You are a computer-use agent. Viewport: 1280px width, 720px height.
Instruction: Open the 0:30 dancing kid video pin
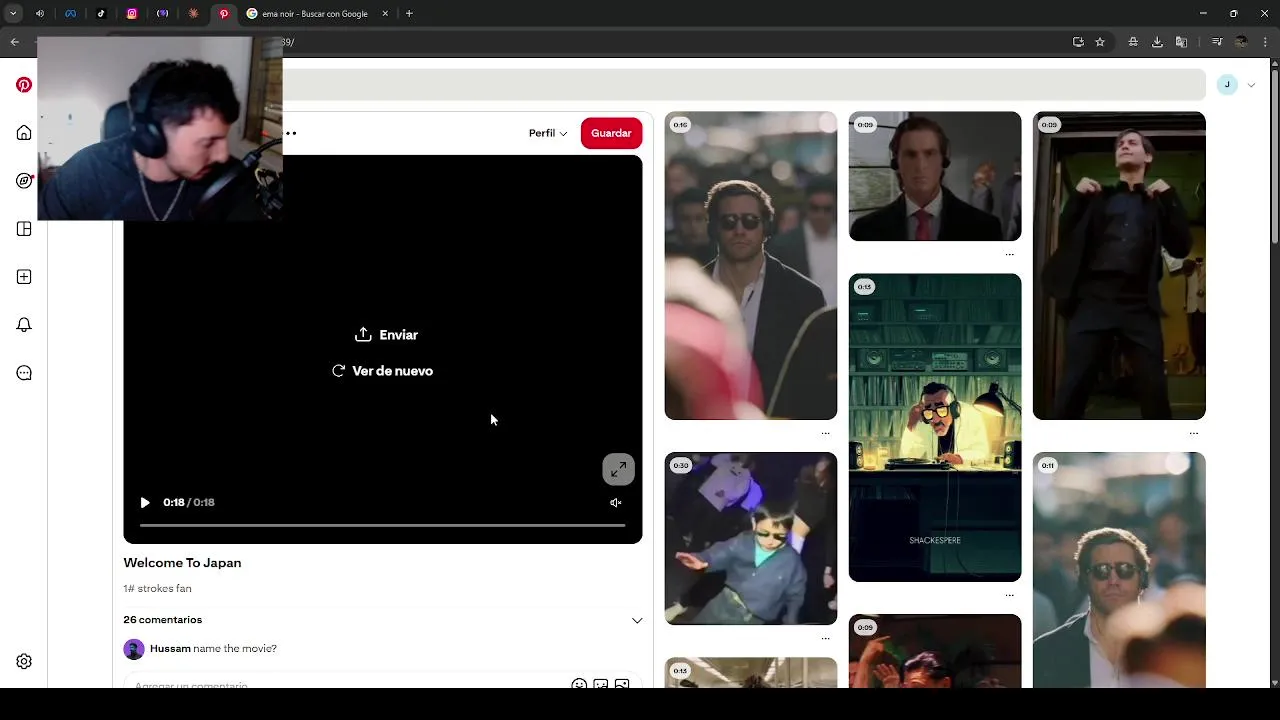(751, 539)
